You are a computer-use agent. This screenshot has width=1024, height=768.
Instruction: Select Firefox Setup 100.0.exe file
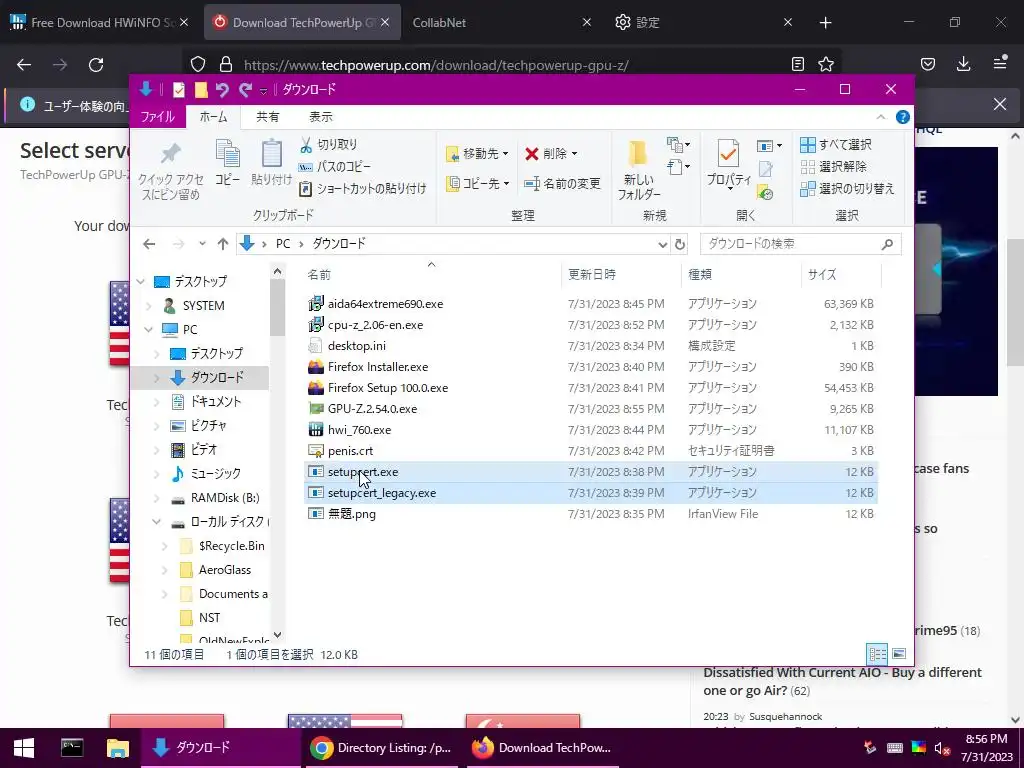tap(590, 388)
